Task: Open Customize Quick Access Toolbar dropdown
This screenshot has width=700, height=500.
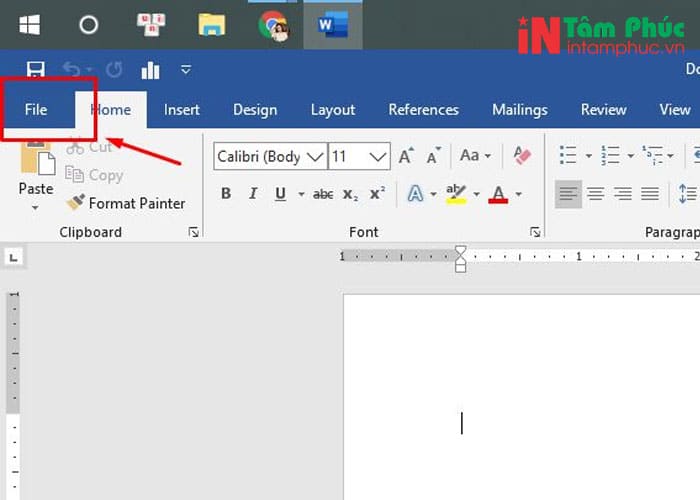Action: (186, 70)
